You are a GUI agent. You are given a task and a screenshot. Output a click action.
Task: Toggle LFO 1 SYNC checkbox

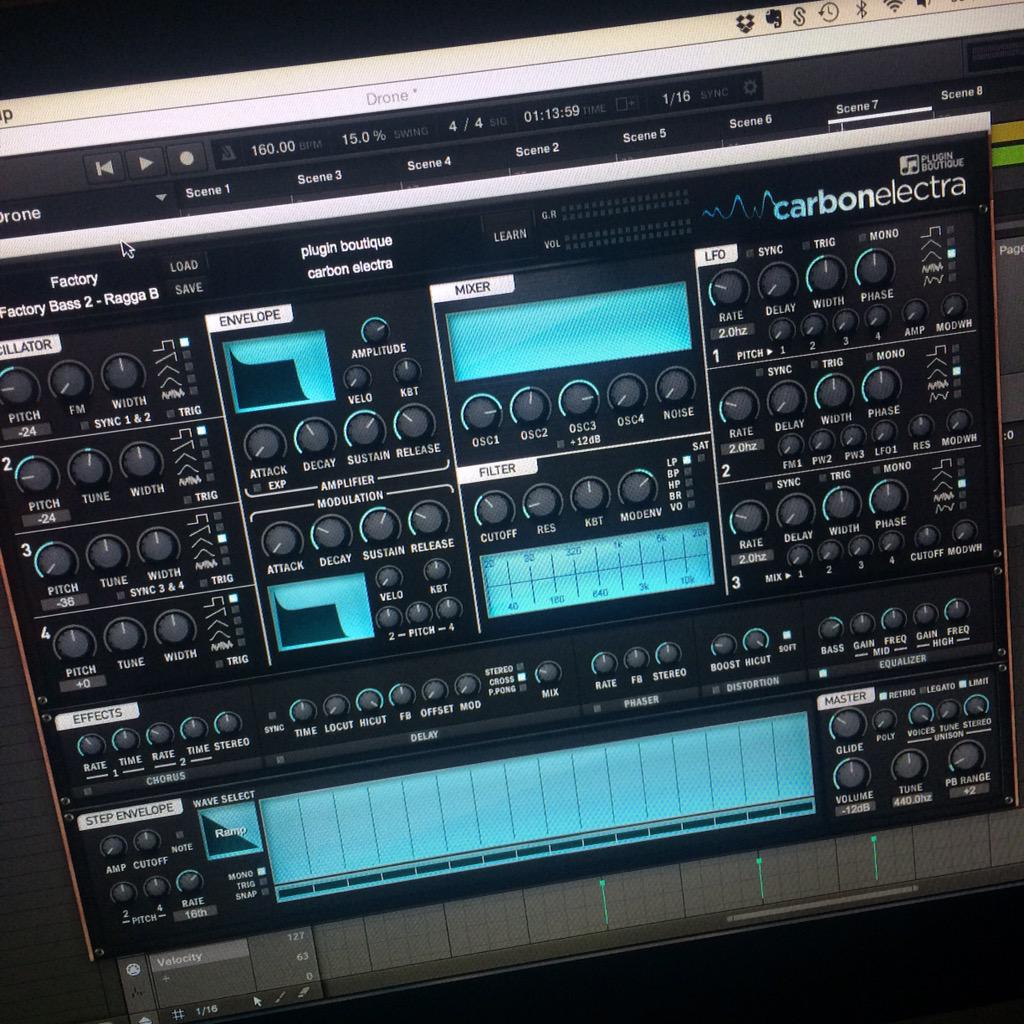click(749, 253)
